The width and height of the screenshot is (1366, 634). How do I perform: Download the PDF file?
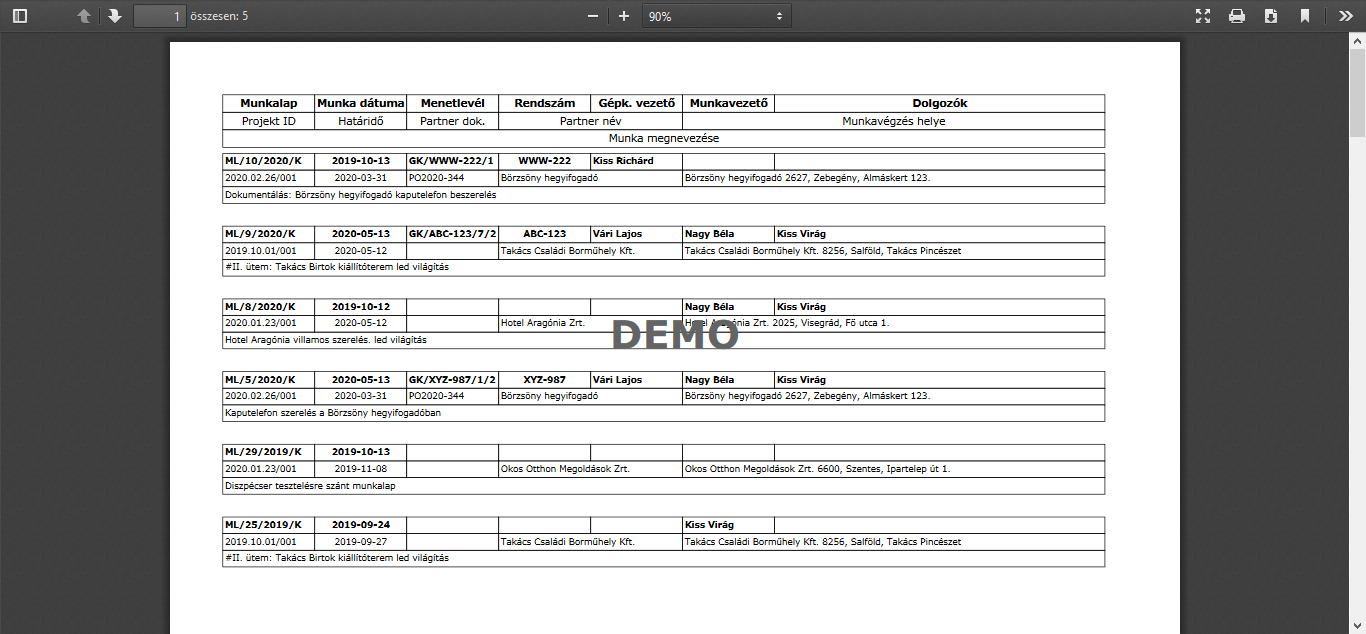click(x=1271, y=16)
